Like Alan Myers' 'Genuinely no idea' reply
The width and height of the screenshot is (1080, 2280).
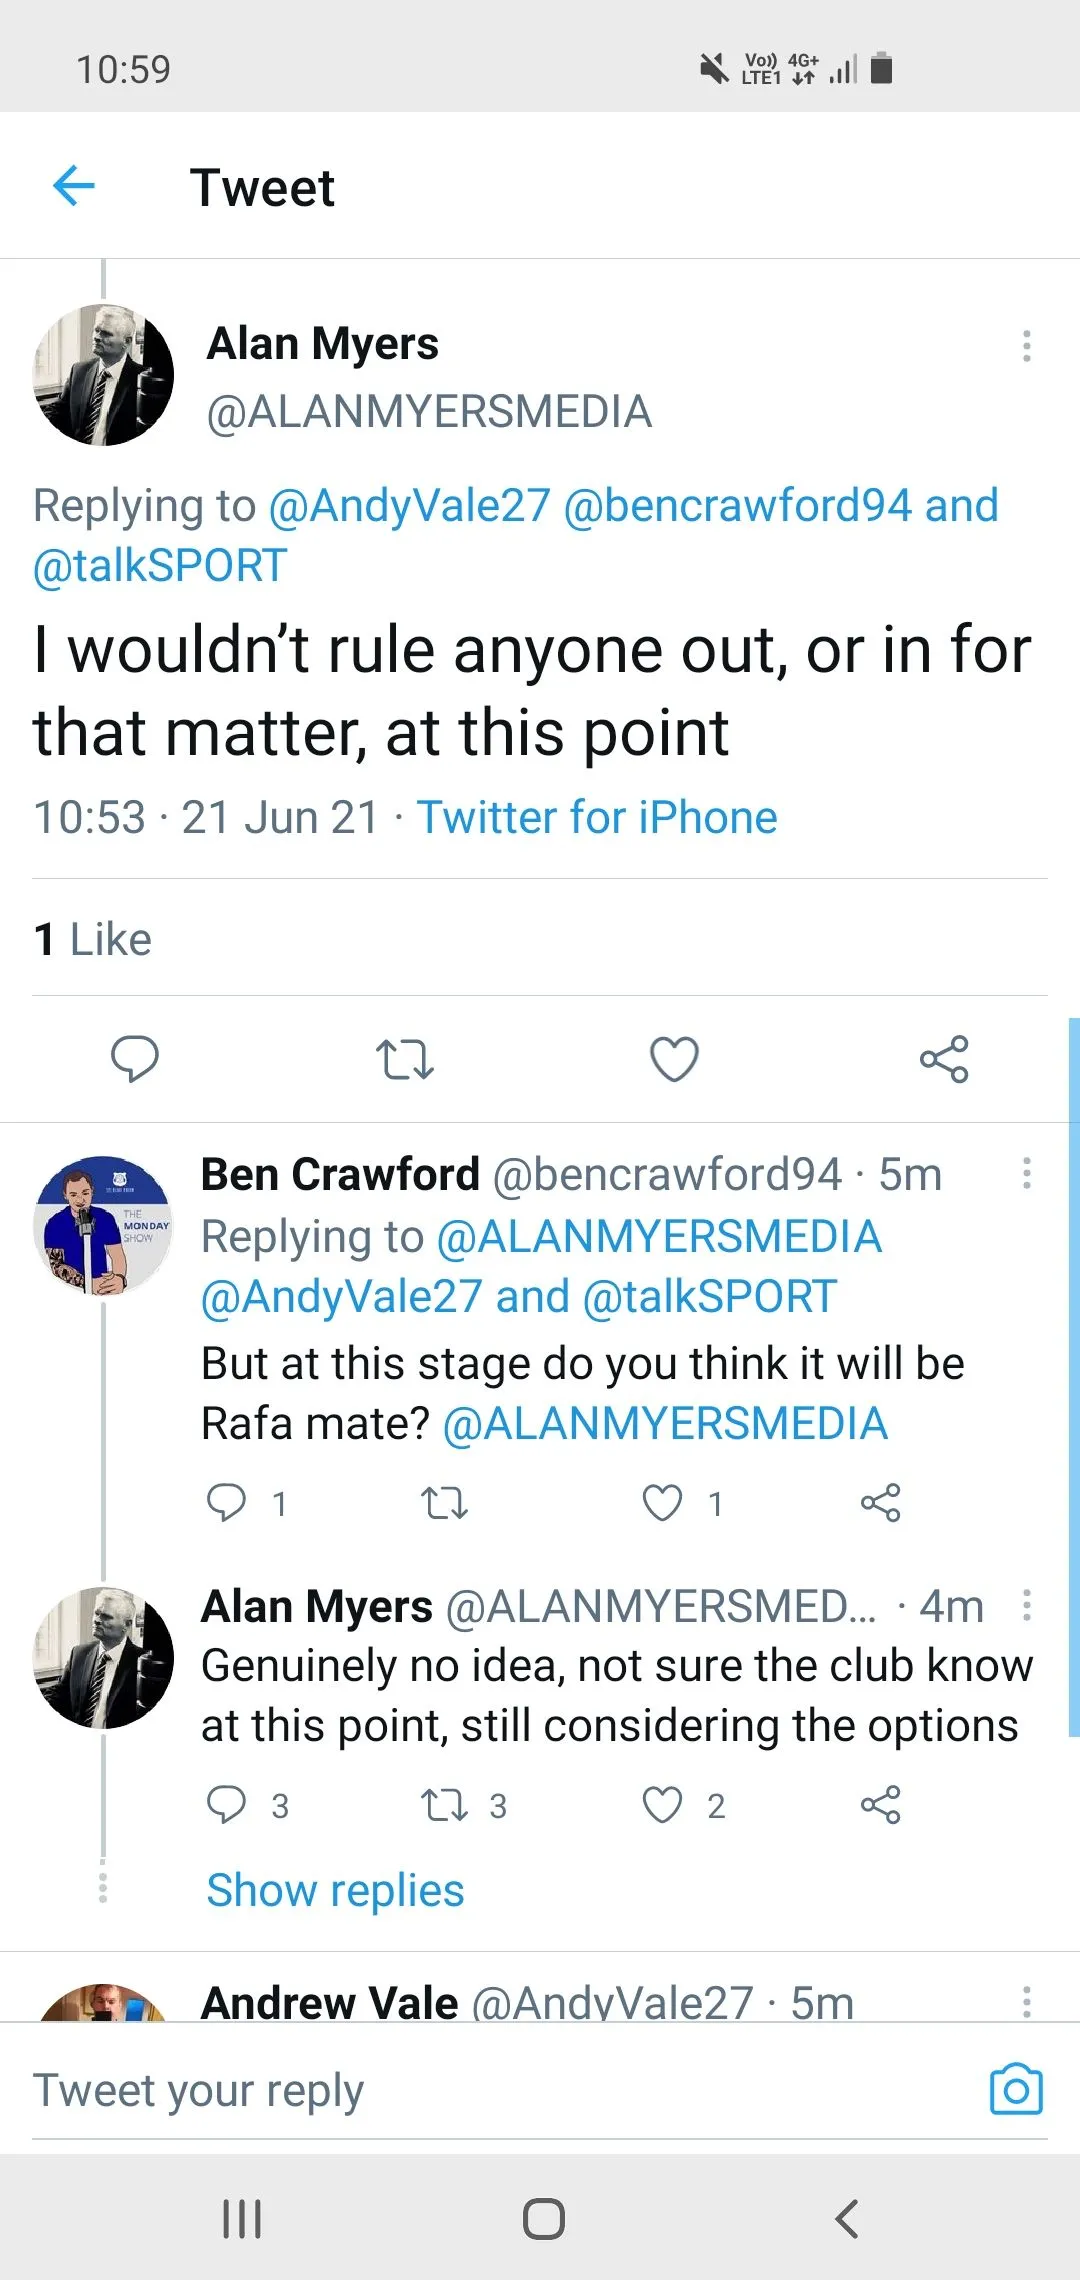pos(662,1805)
